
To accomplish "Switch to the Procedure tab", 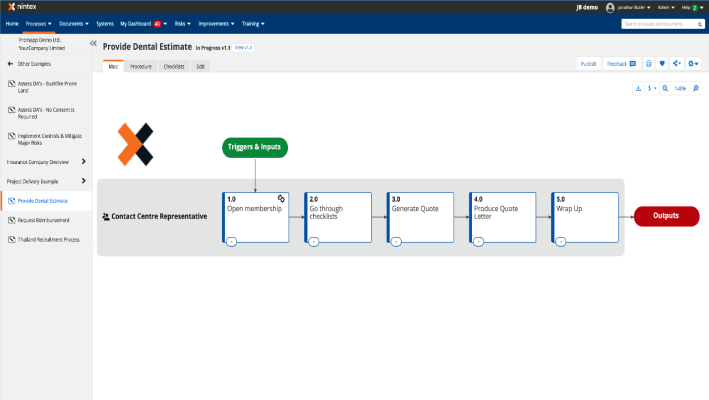I will point(140,66).
